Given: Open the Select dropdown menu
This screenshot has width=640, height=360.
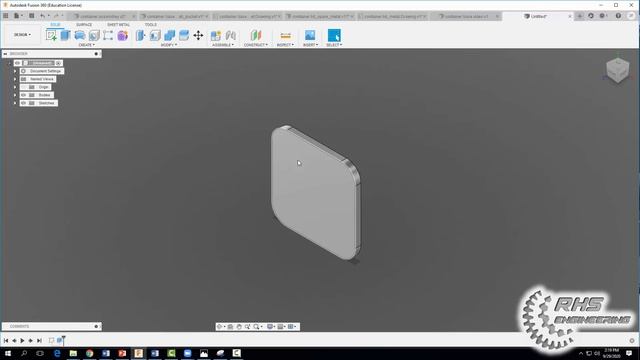Looking at the screenshot, I should click(334, 45).
